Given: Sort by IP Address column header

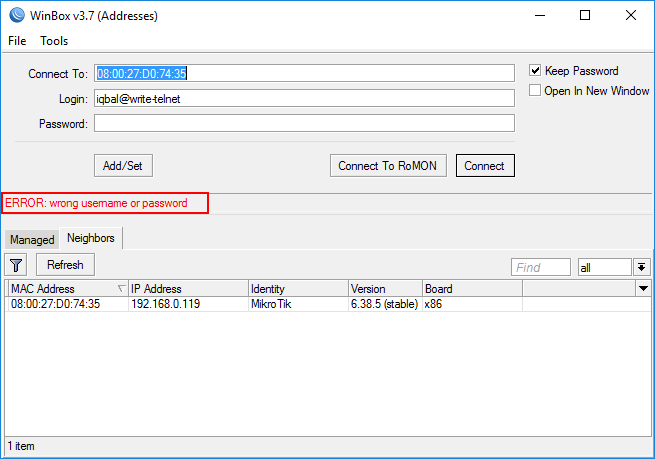Looking at the screenshot, I should point(188,289).
